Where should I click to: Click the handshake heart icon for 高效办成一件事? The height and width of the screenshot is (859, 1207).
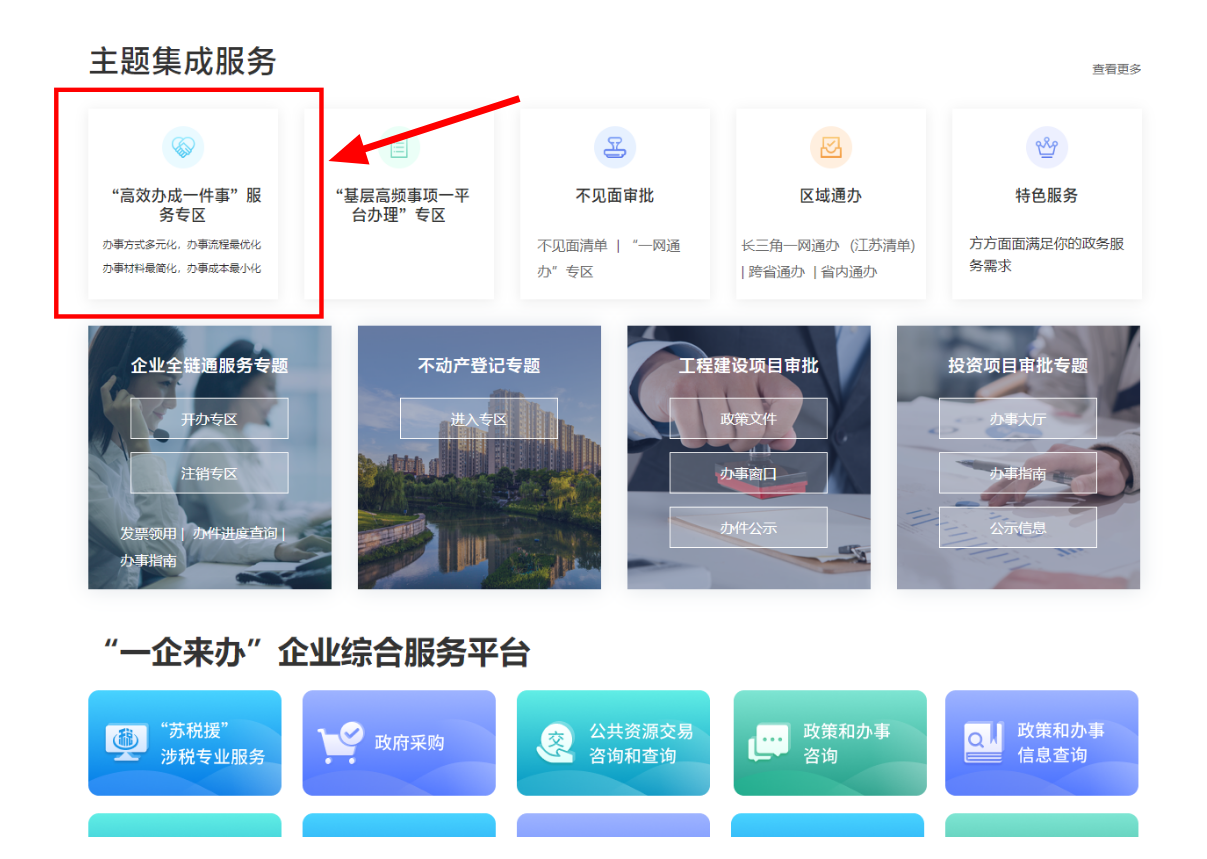point(183,148)
